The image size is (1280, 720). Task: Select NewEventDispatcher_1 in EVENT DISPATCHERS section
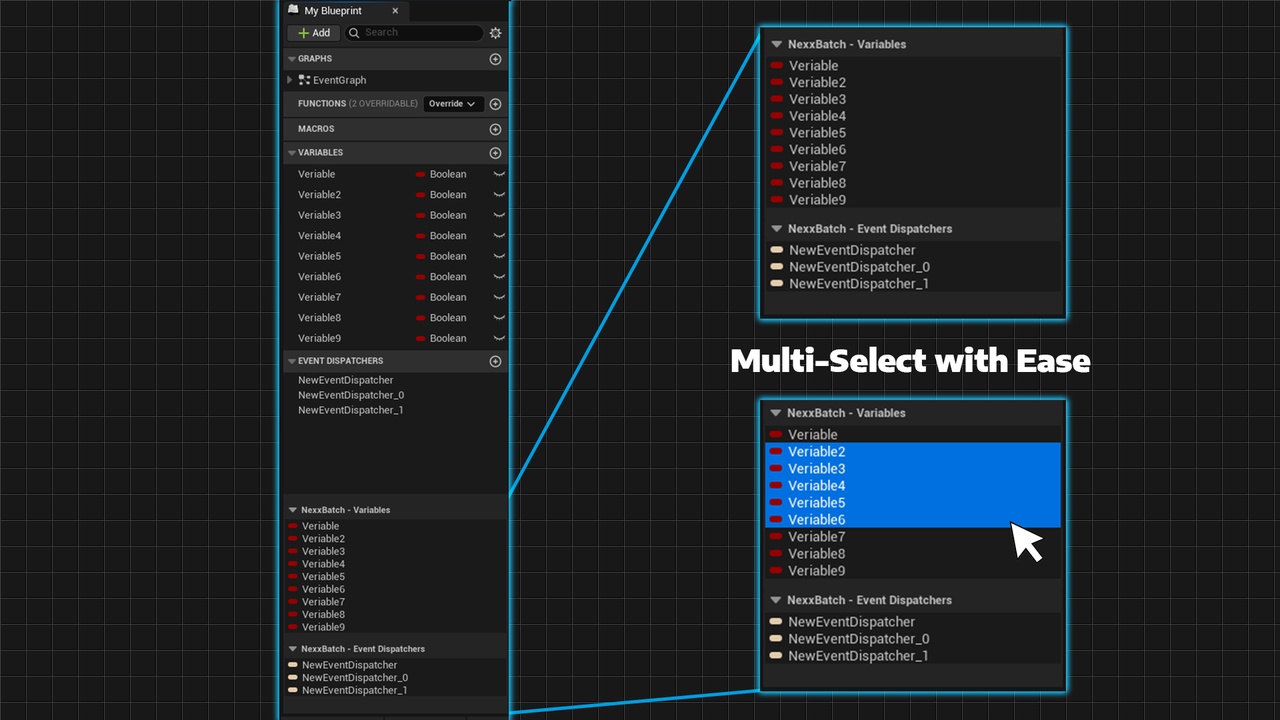click(350, 410)
